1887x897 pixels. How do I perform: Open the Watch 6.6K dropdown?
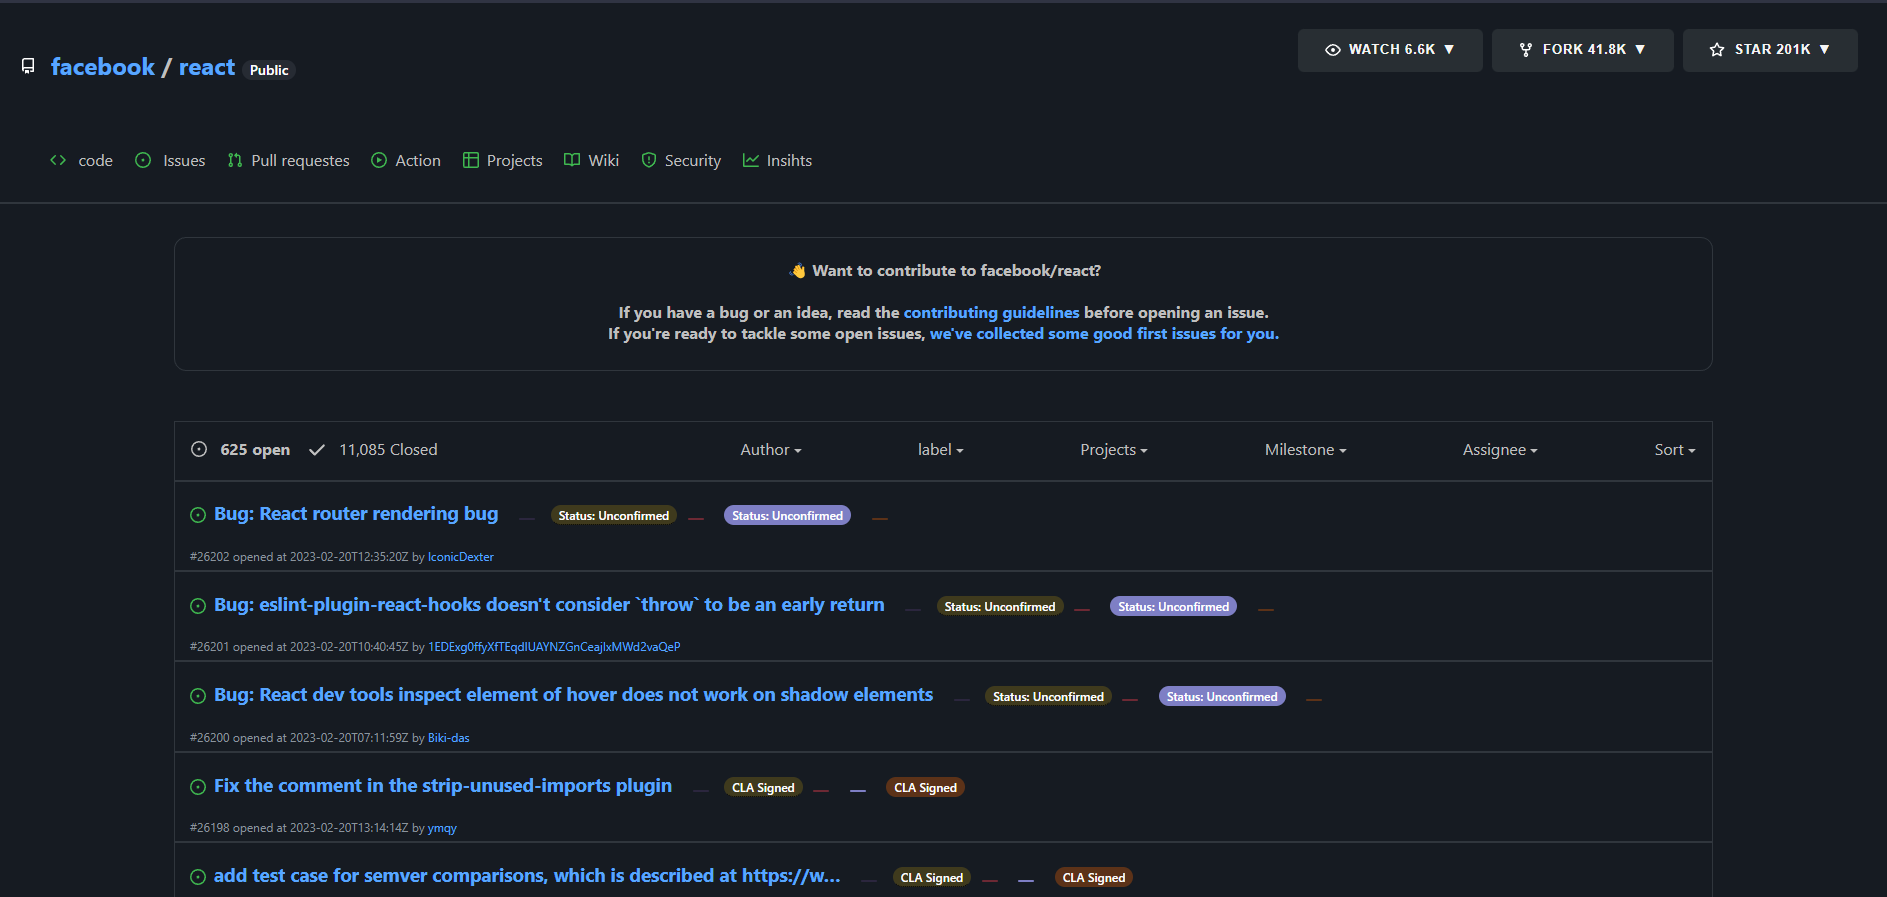tap(1390, 50)
